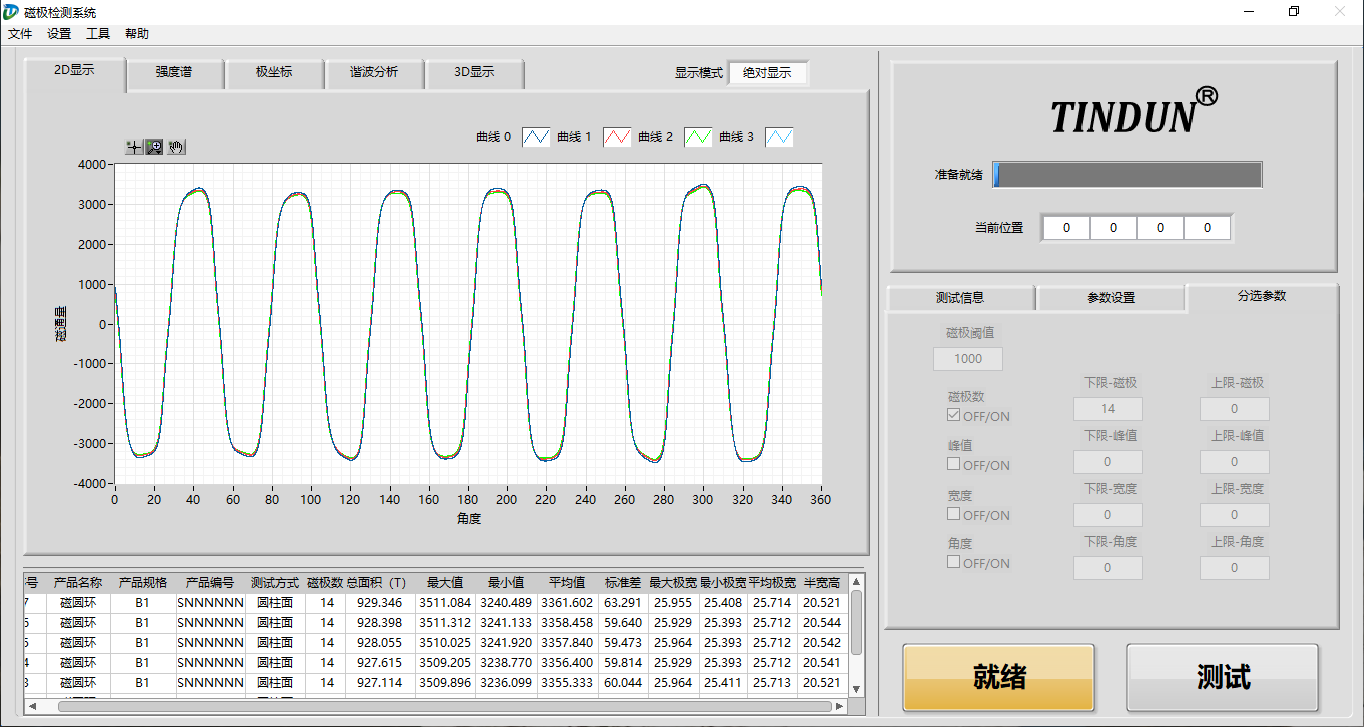The height and width of the screenshot is (727, 1364).
Task: Click the 曲线 0 blue line swatch
Action: coord(537,137)
